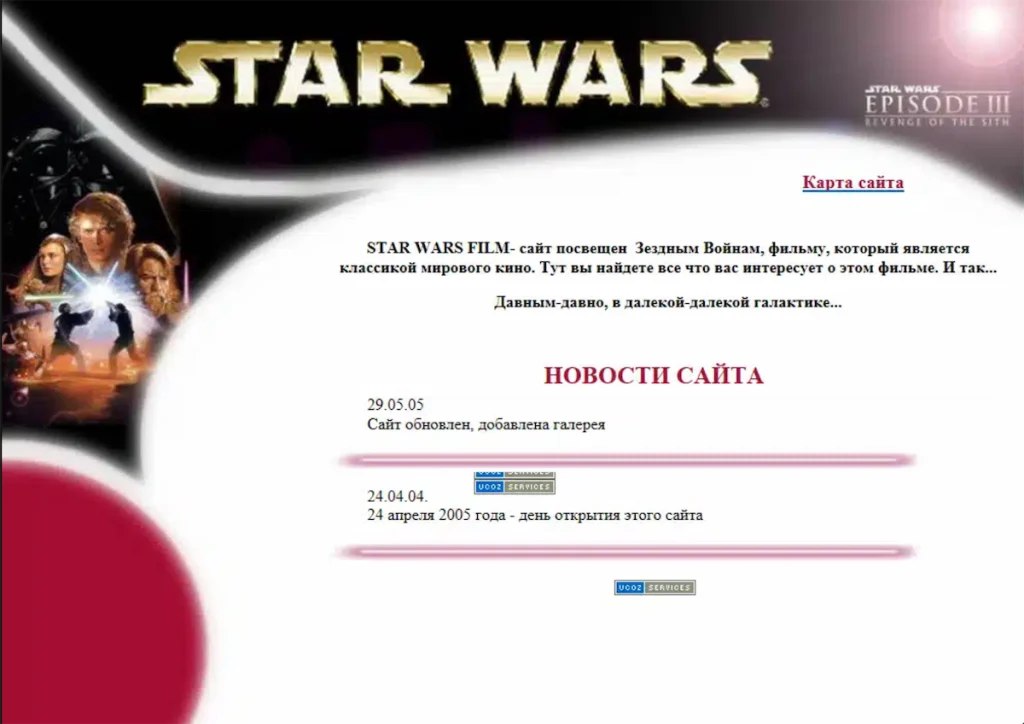Open the Карта сайта link
The image size is (1024, 724).
(x=853, y=182)
